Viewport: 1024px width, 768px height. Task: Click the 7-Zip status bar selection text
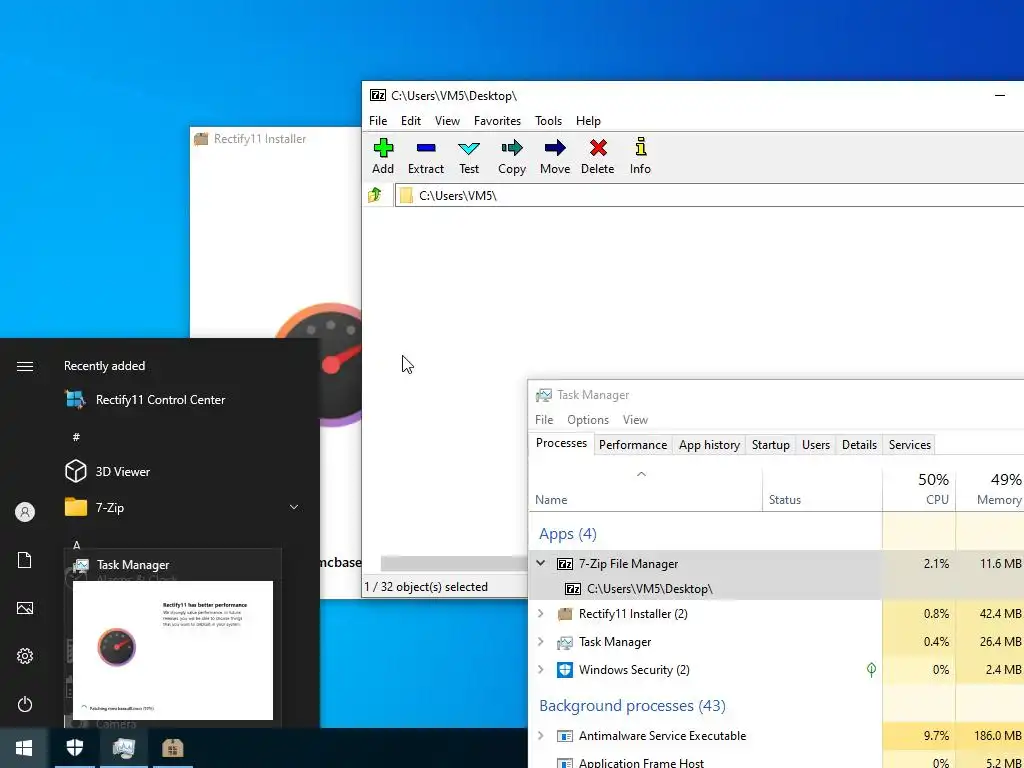pos(426,586)
